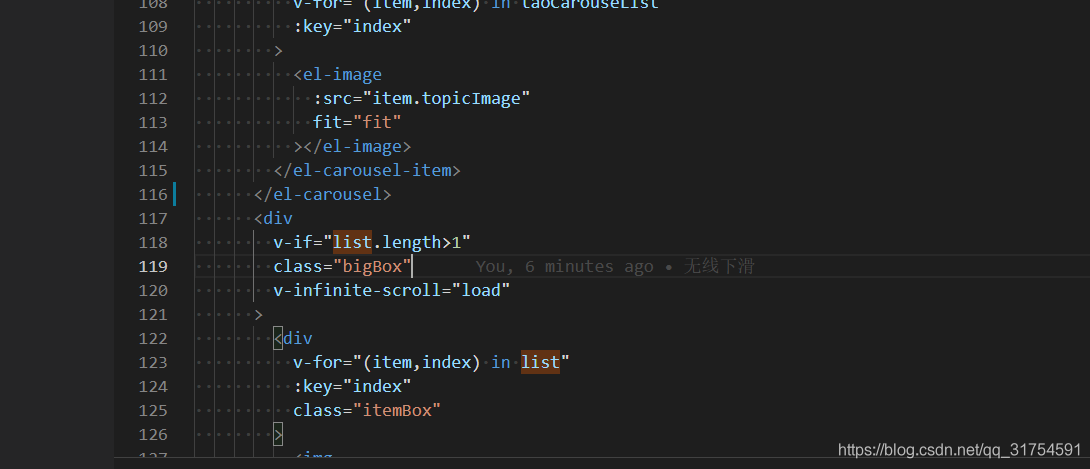Click the closing el-carousel tag
Screen dimensions: 1090x469
click(x=322, y=194)
